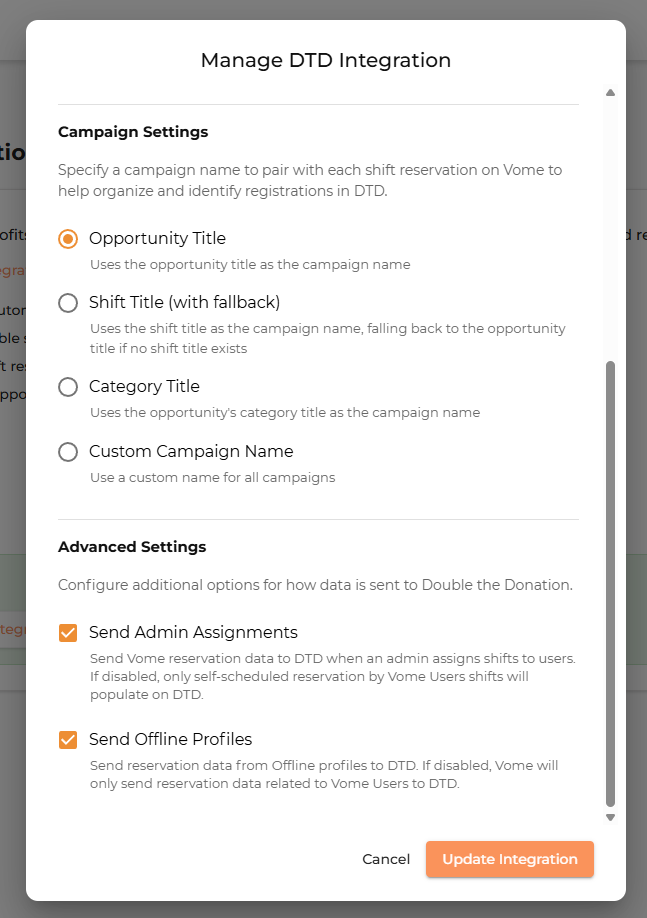Click the scrollbar up arrow
Screen dimensions: 647x918
pos(610,93)
